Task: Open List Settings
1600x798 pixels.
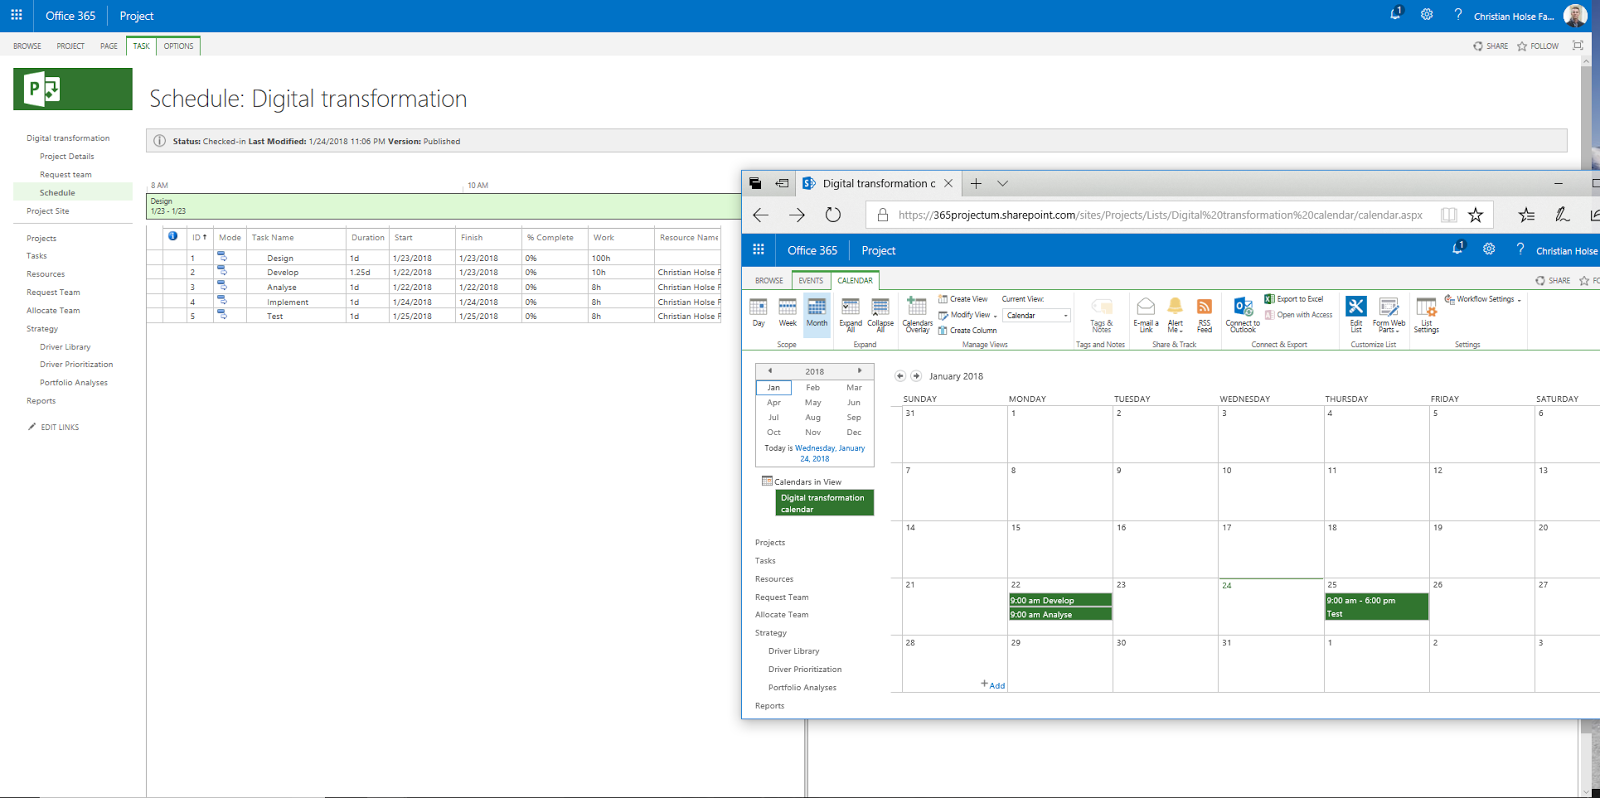Action: tap(1426, 314)
